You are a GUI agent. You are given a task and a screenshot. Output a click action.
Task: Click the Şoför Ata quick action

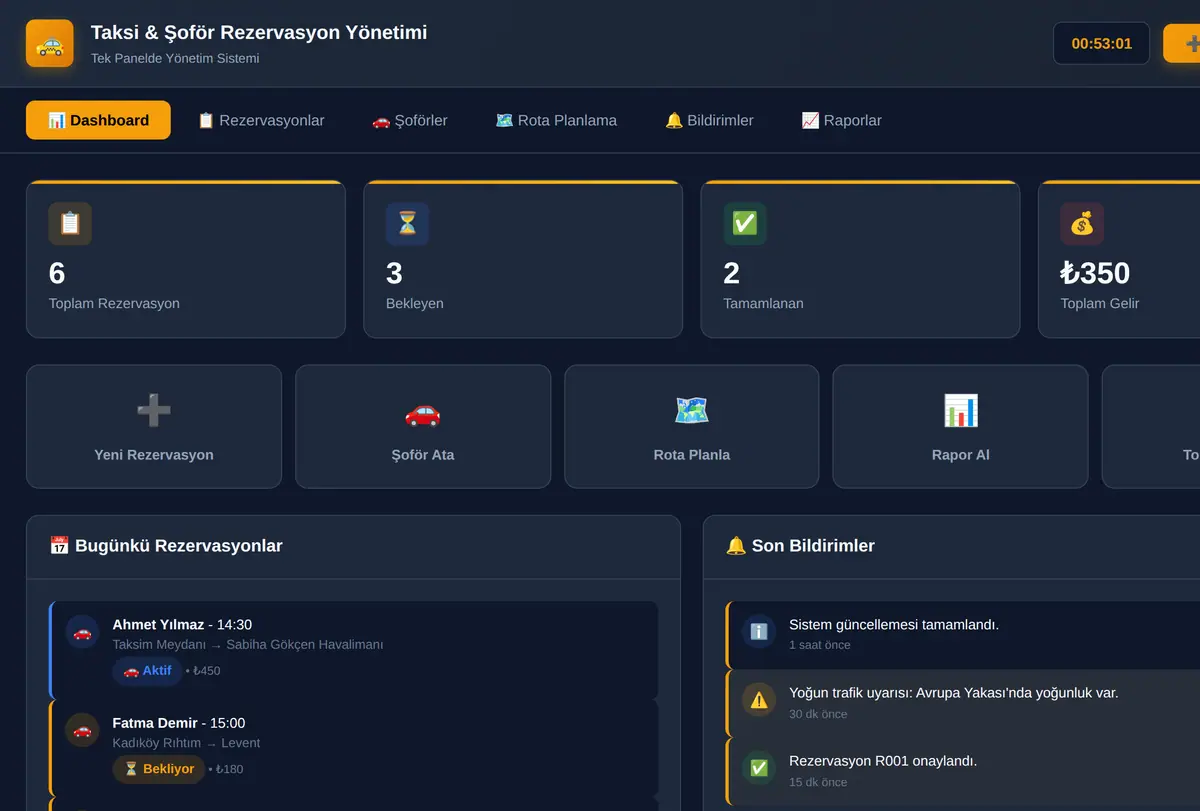(x=423, y=426)
